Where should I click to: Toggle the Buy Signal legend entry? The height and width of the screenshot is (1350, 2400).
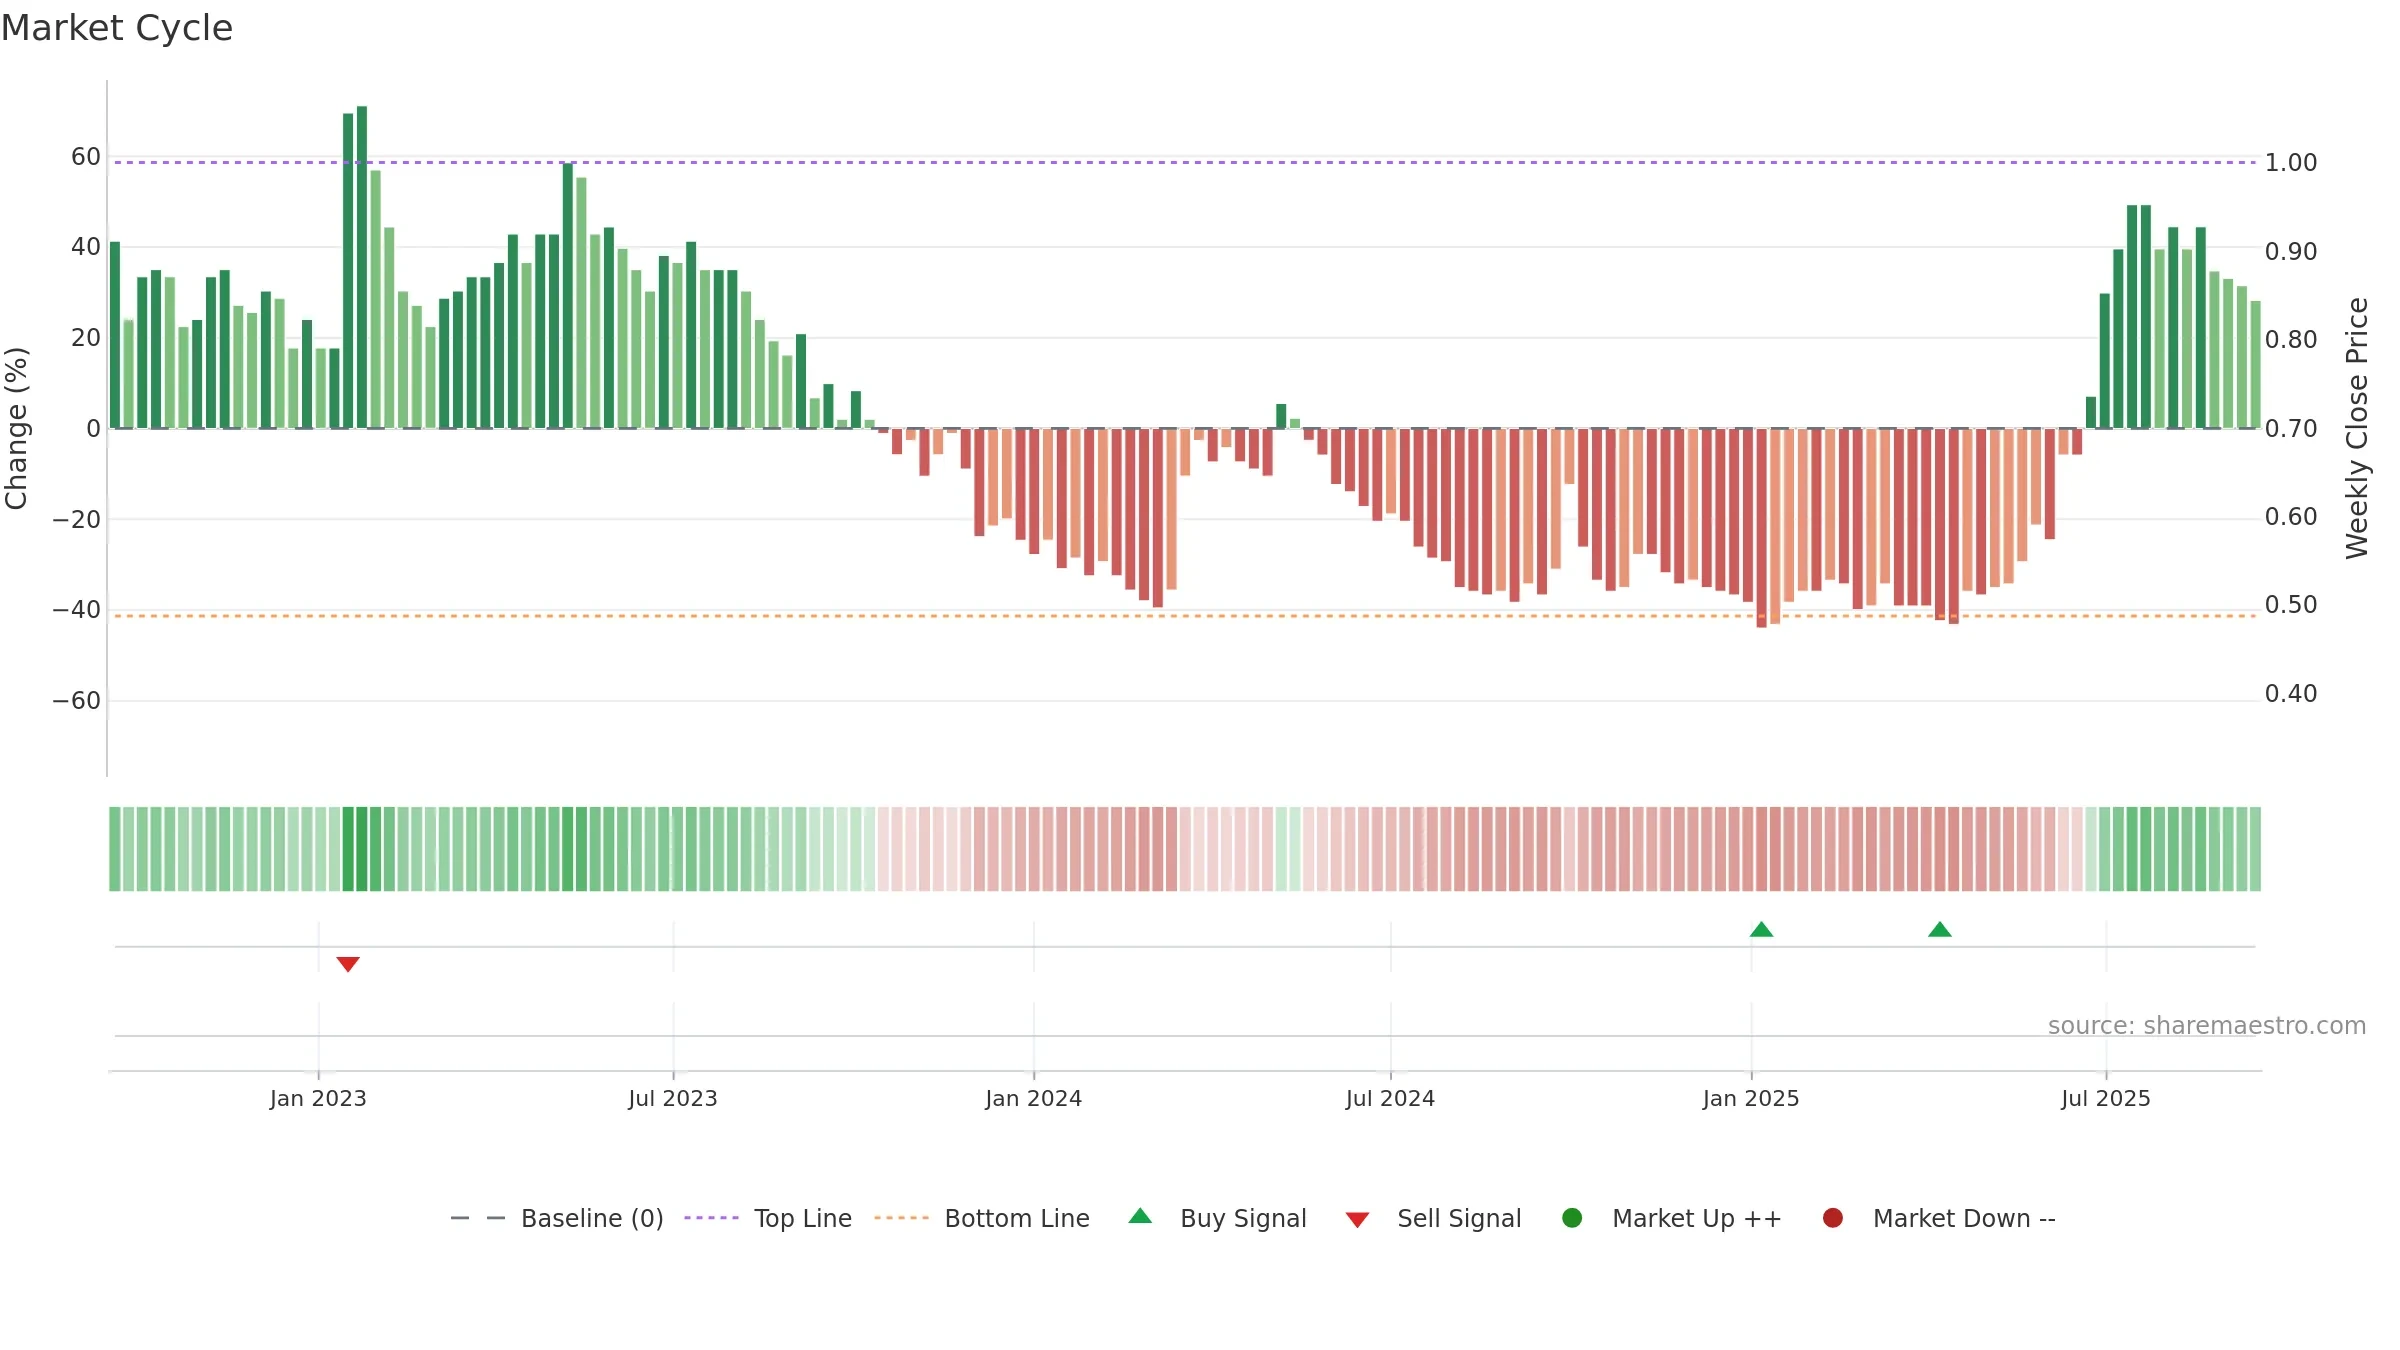[x=1217, y=1218]
